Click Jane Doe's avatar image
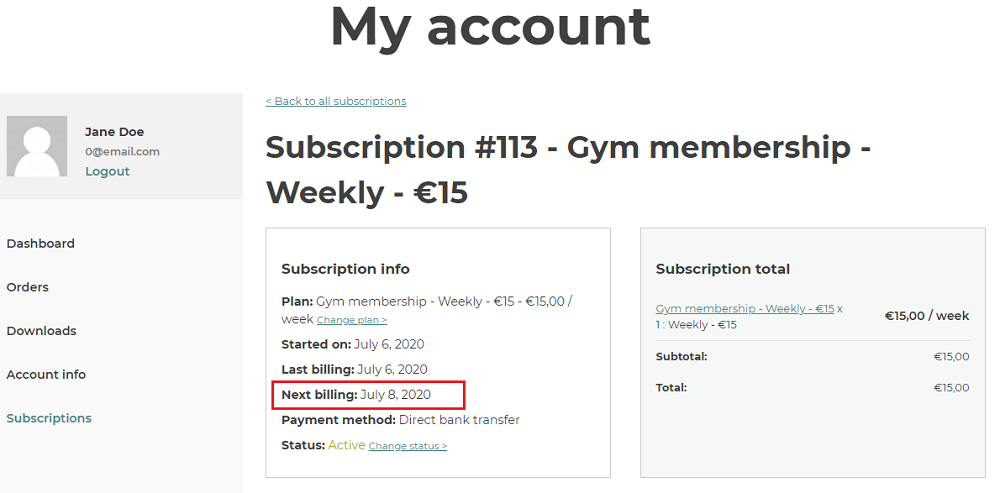1000x493 pixels. [x=37, y=146]
